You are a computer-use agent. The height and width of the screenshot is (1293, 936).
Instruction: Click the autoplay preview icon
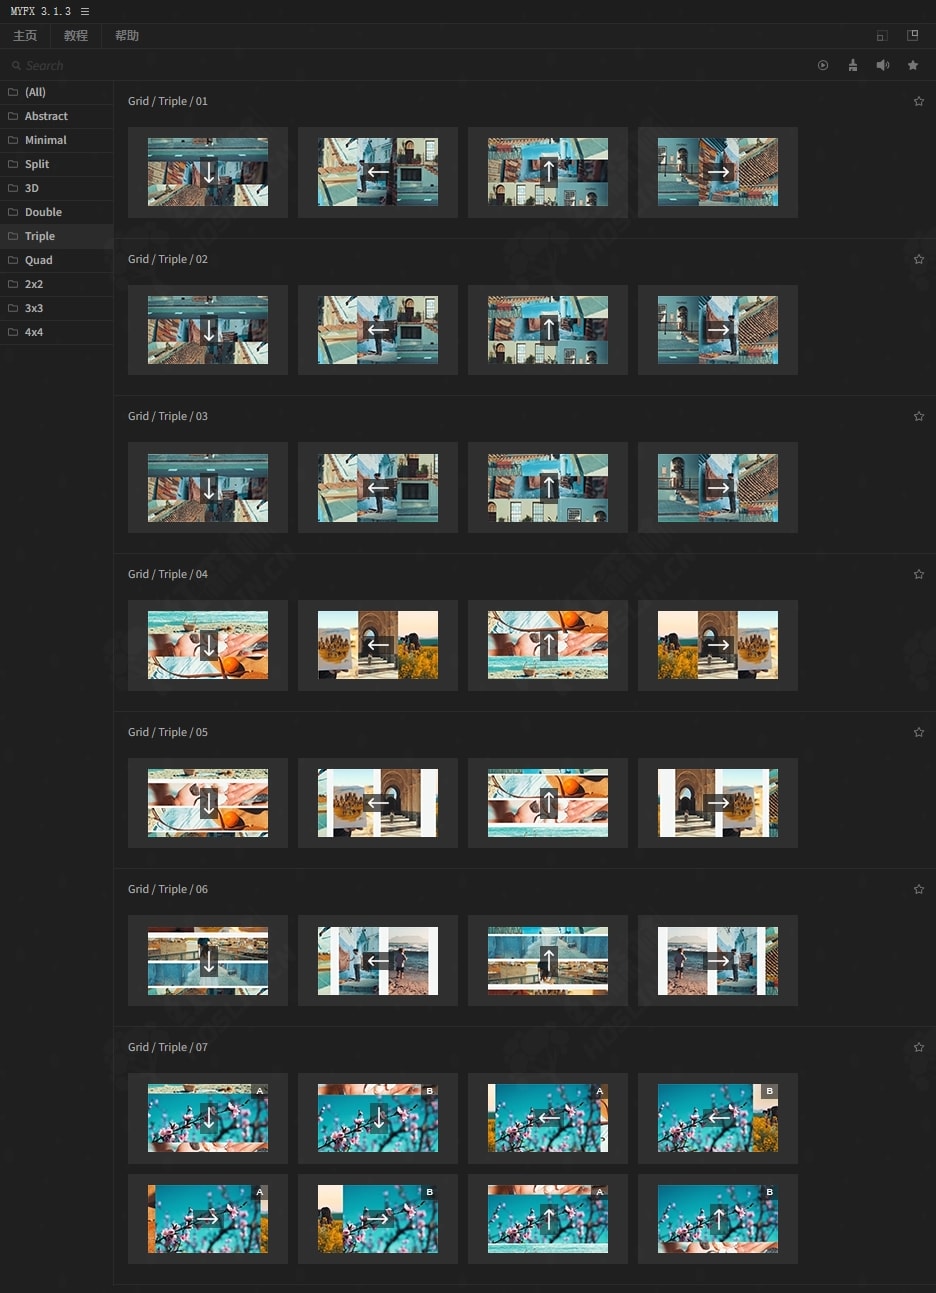823,65
